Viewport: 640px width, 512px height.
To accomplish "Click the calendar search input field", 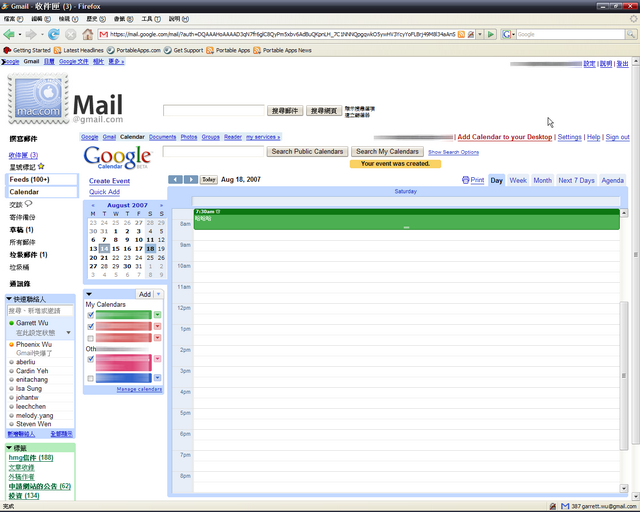I will click(213, 151).
